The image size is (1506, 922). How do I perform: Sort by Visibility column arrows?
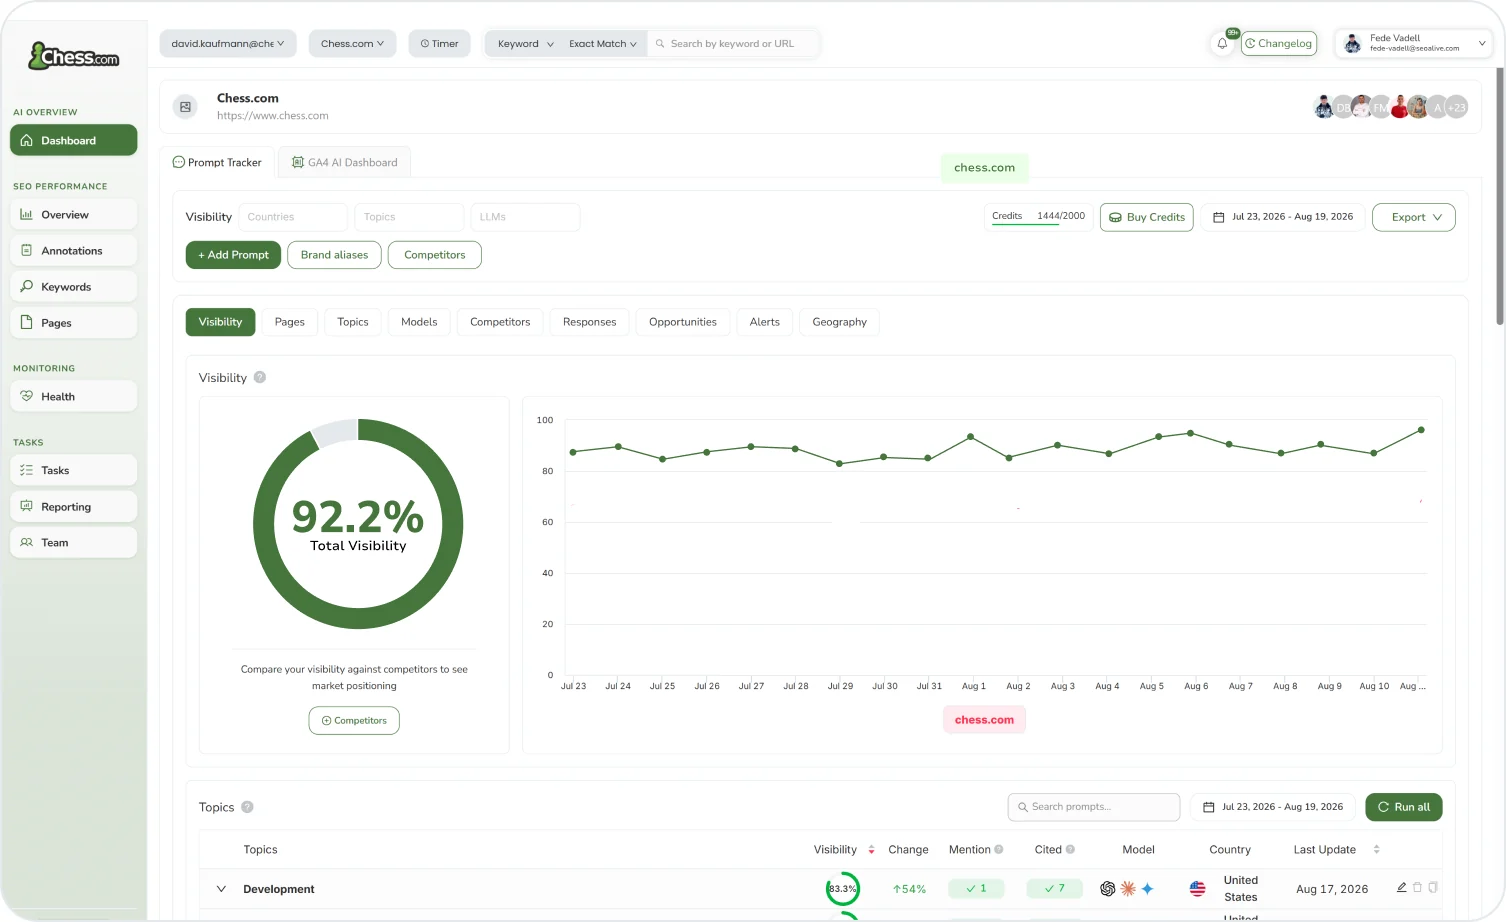pos(871,850)
